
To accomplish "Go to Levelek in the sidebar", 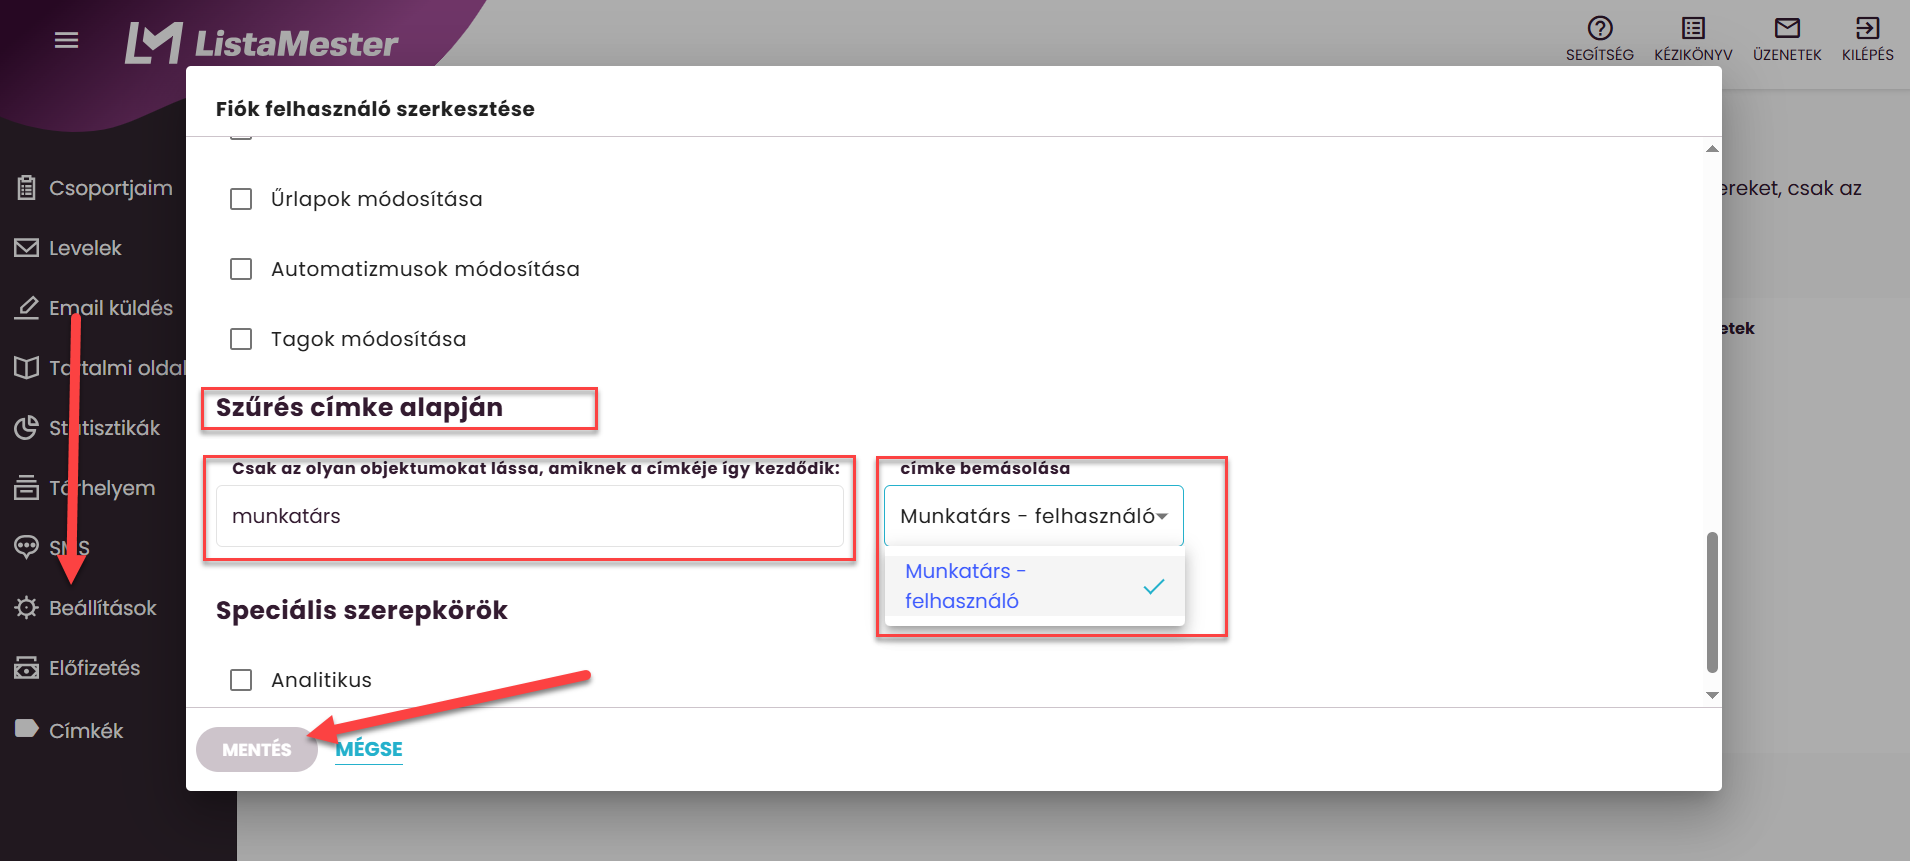I will click(x=85, y=248).
